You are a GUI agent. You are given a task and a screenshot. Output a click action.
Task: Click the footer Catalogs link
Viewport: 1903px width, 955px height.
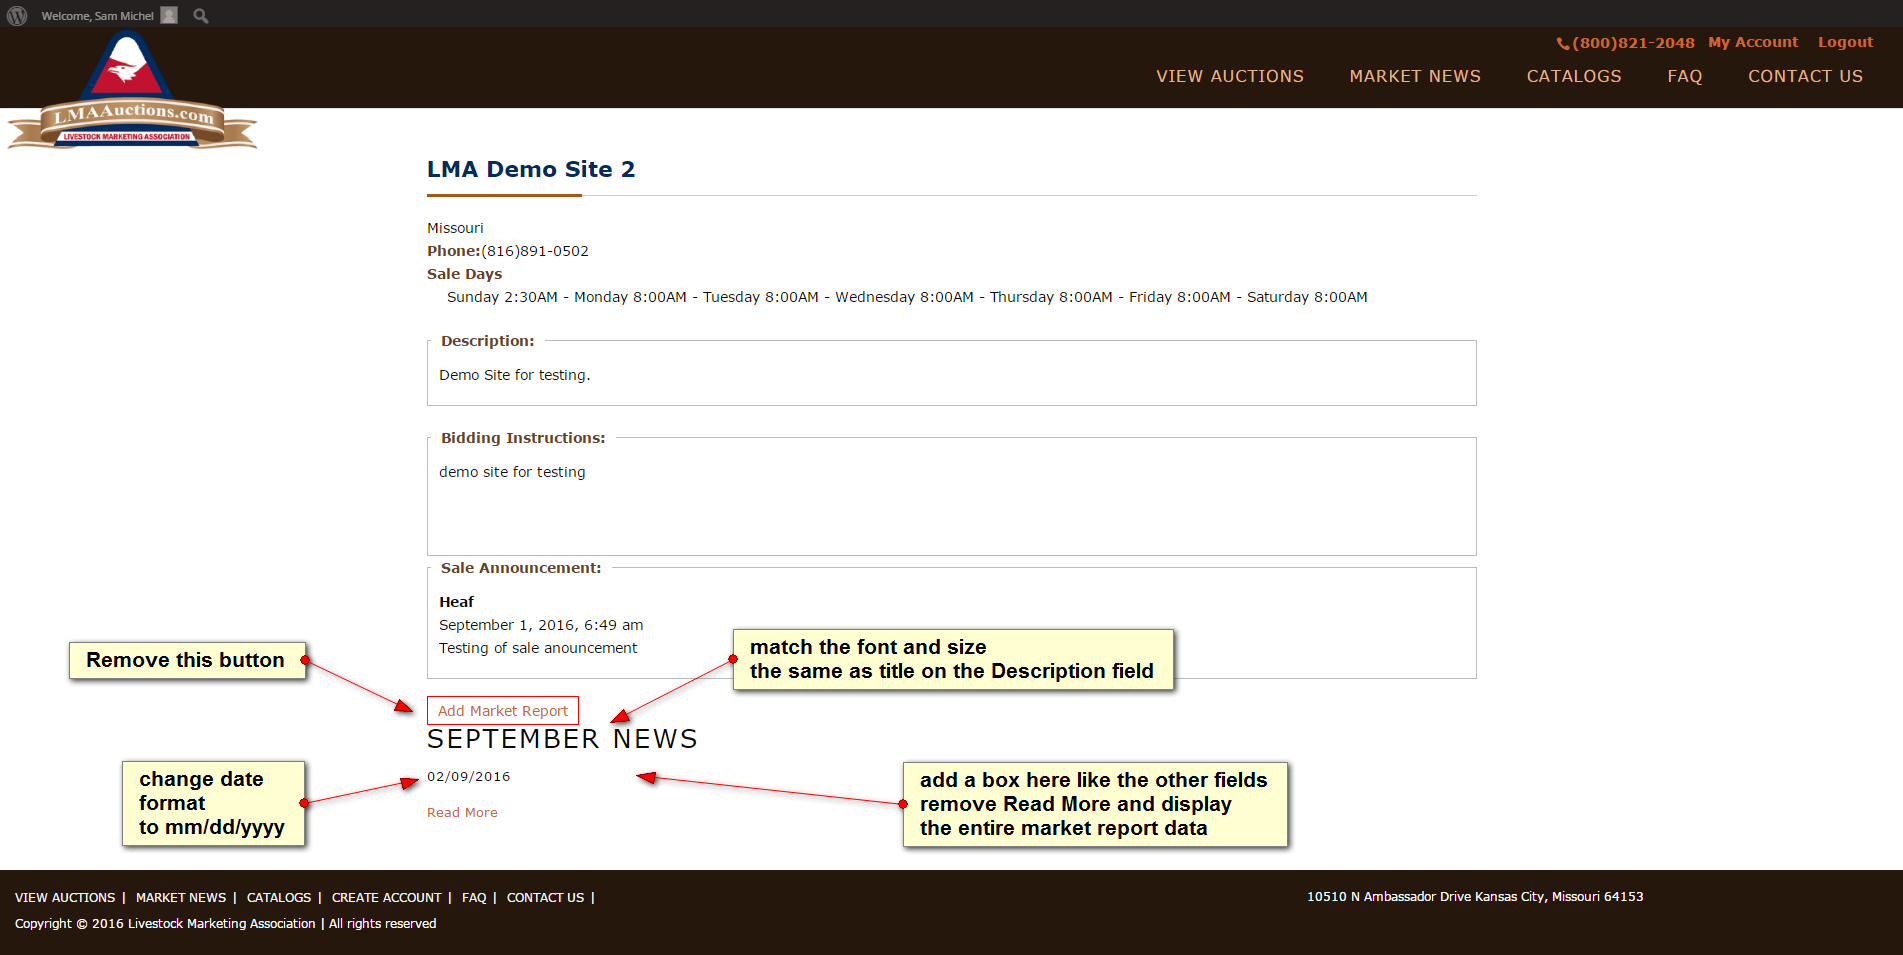[x=279, y=898]
